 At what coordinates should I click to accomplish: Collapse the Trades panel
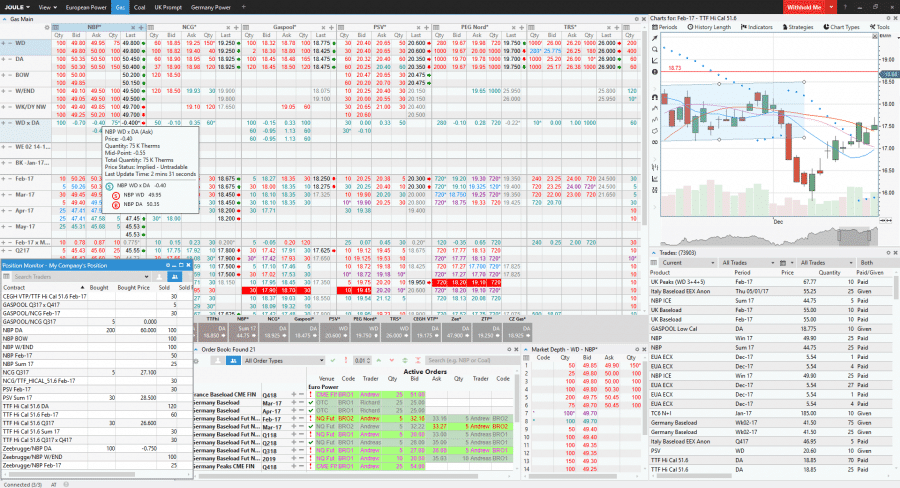tap(653, 253)
